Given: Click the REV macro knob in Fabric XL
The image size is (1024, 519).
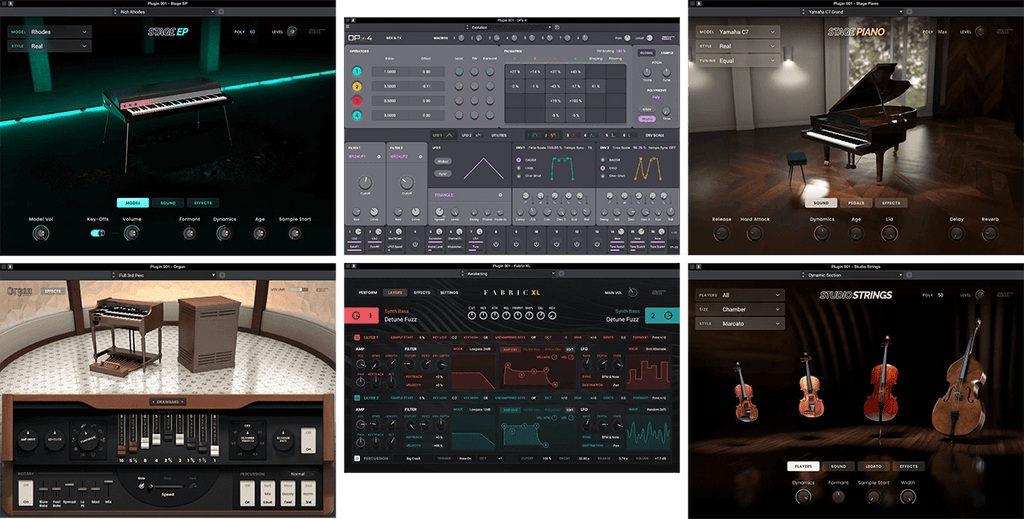Looking at the screenshot, I should pos(552,315).
